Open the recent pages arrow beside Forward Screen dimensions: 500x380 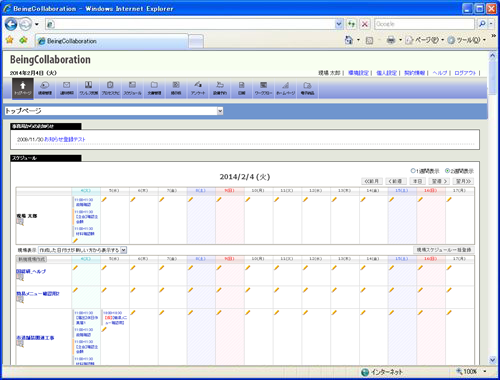point(37,24)
